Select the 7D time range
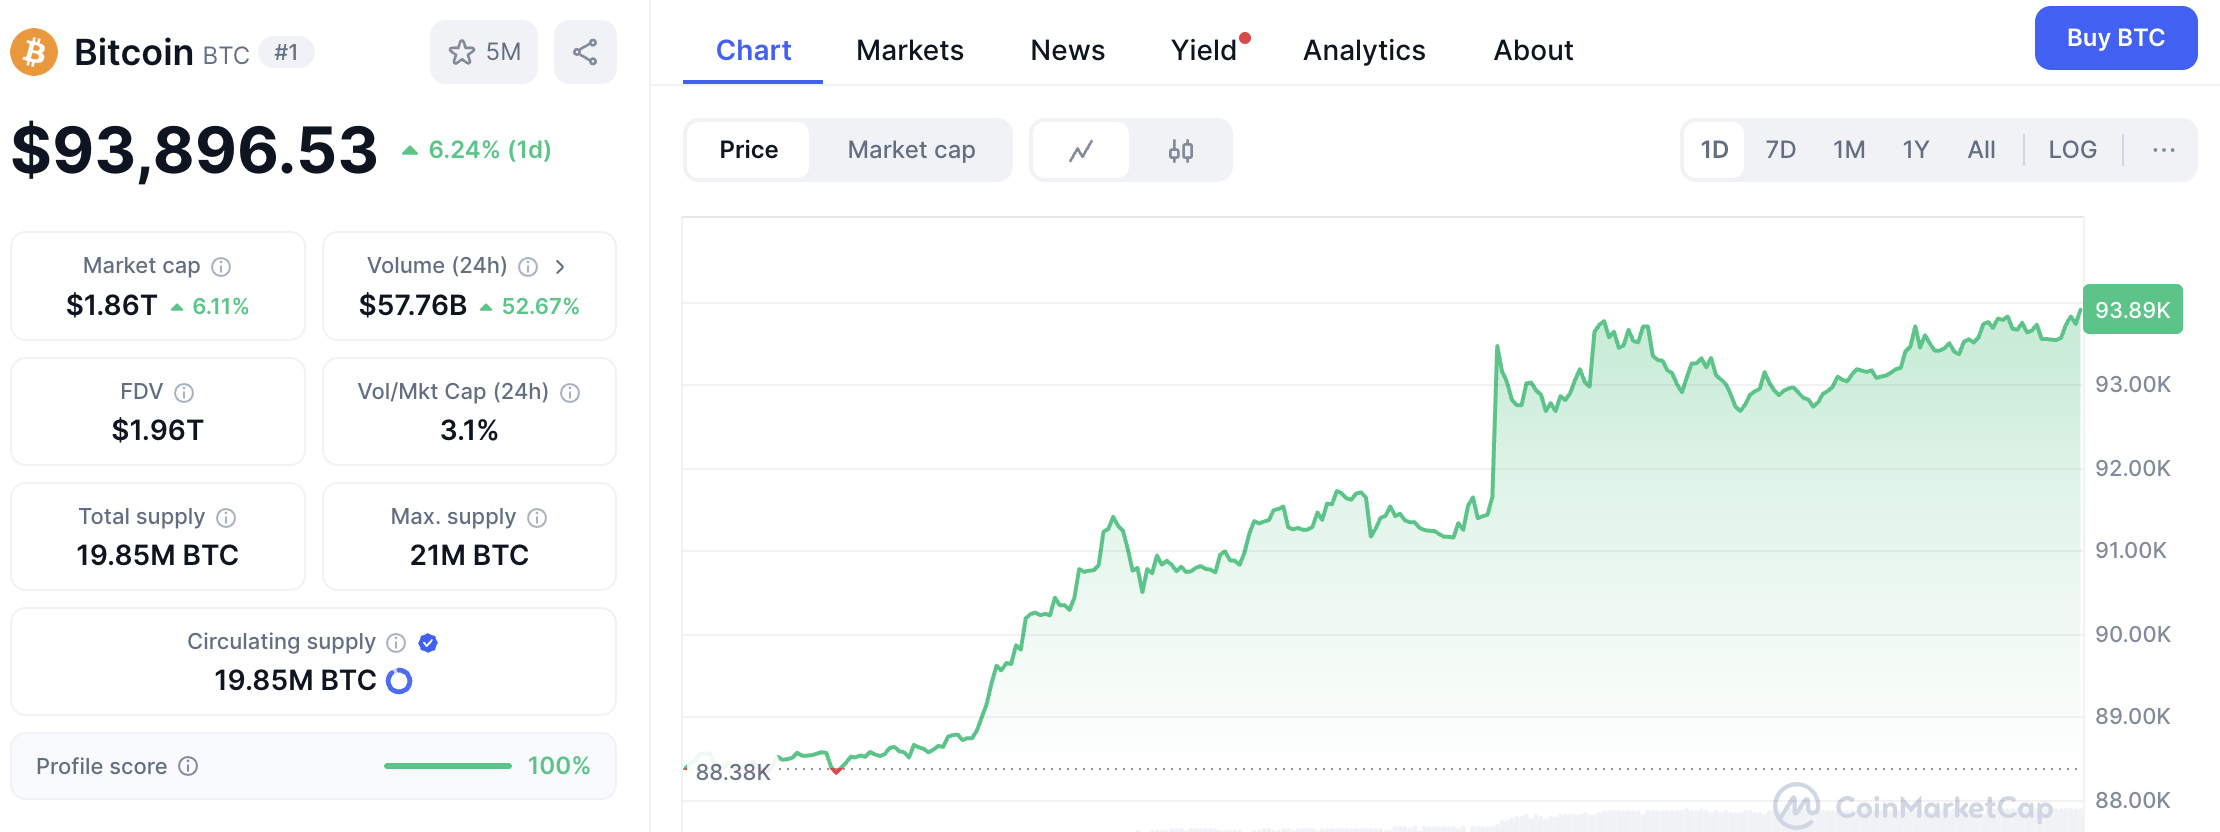Screen dimensions: 2220x832 [1780, 150]
